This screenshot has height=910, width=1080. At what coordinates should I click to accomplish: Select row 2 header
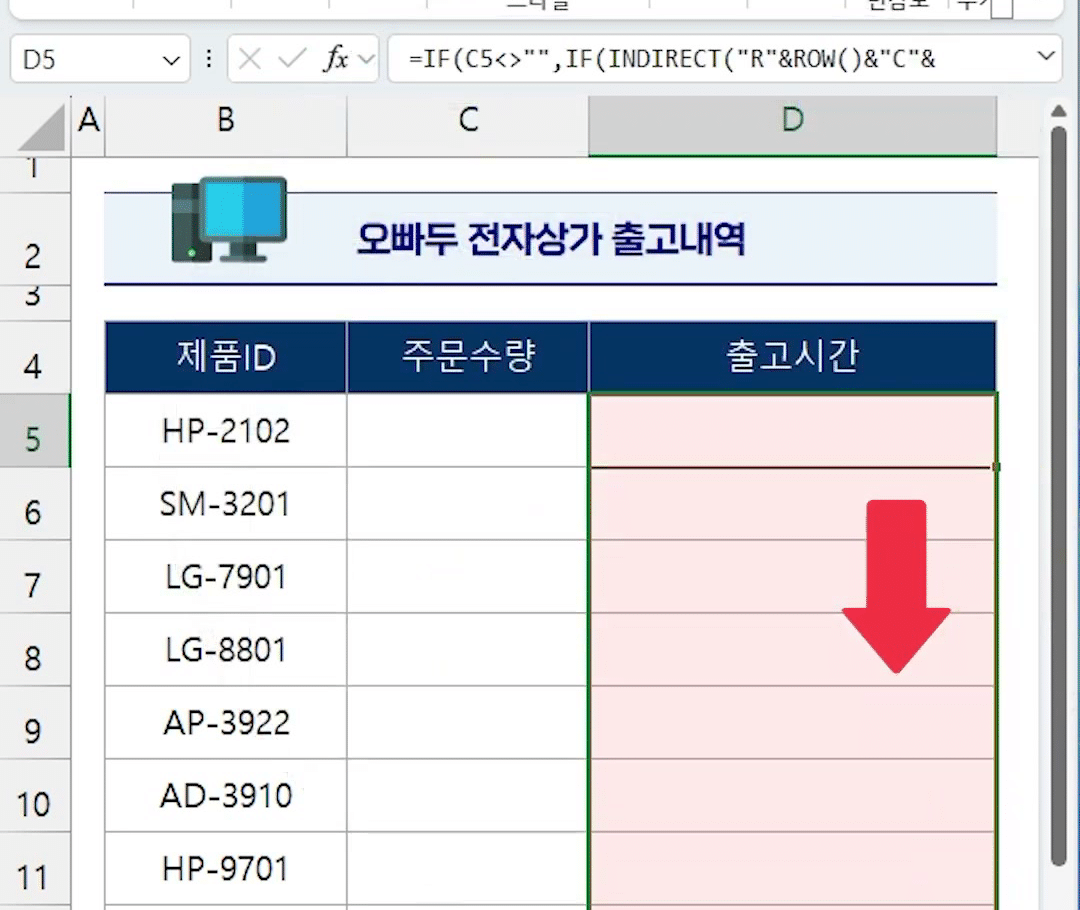[34, 240]
